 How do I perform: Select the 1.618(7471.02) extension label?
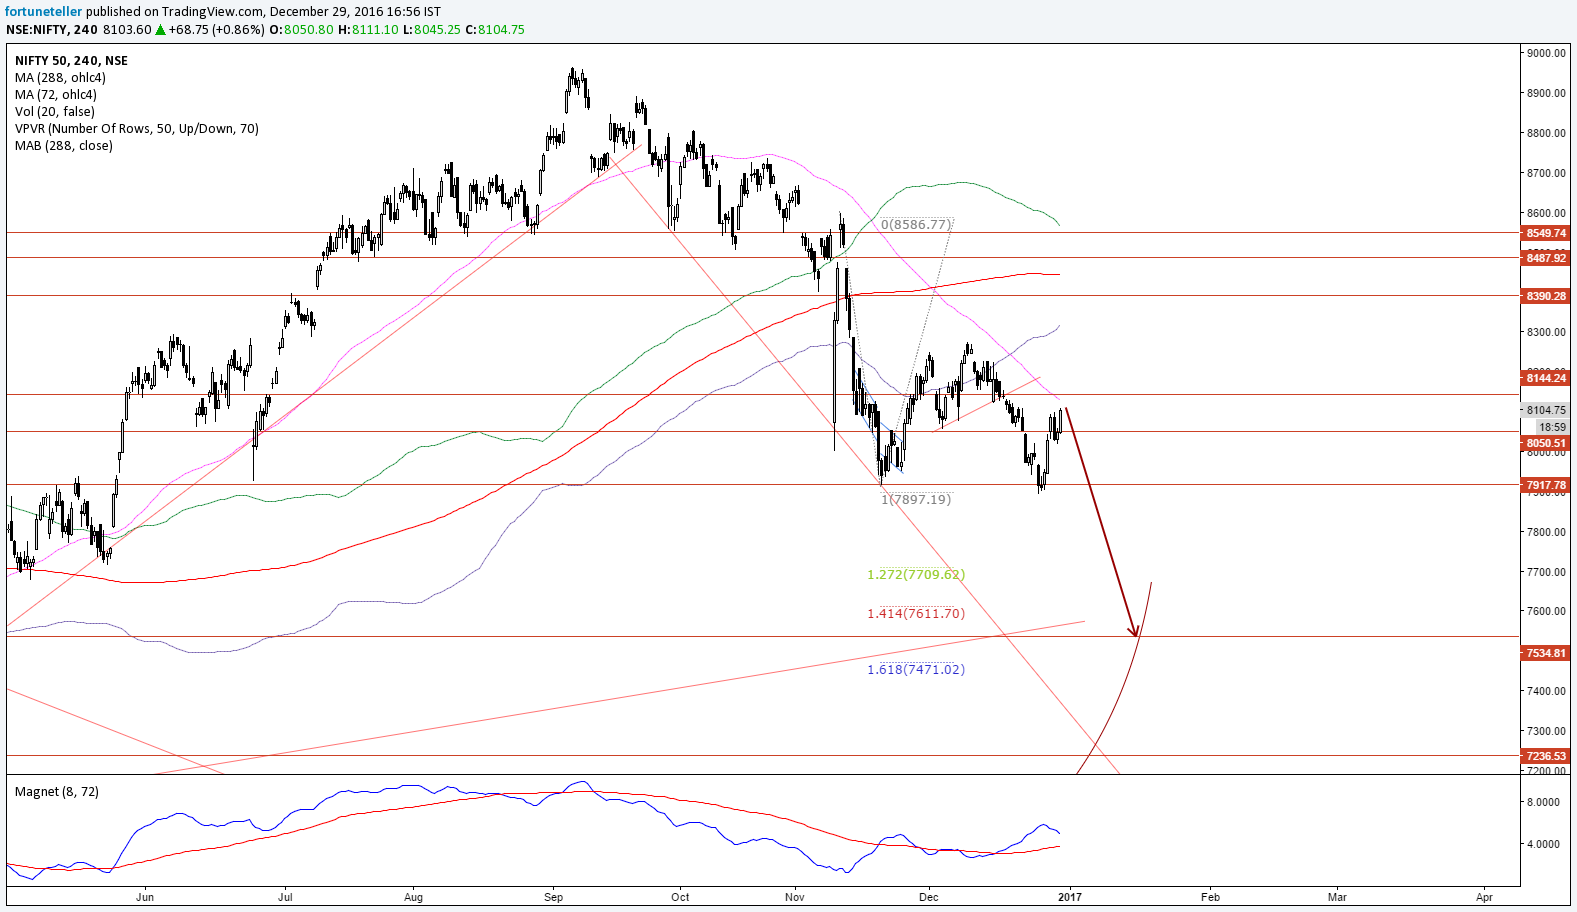point(916,670)
